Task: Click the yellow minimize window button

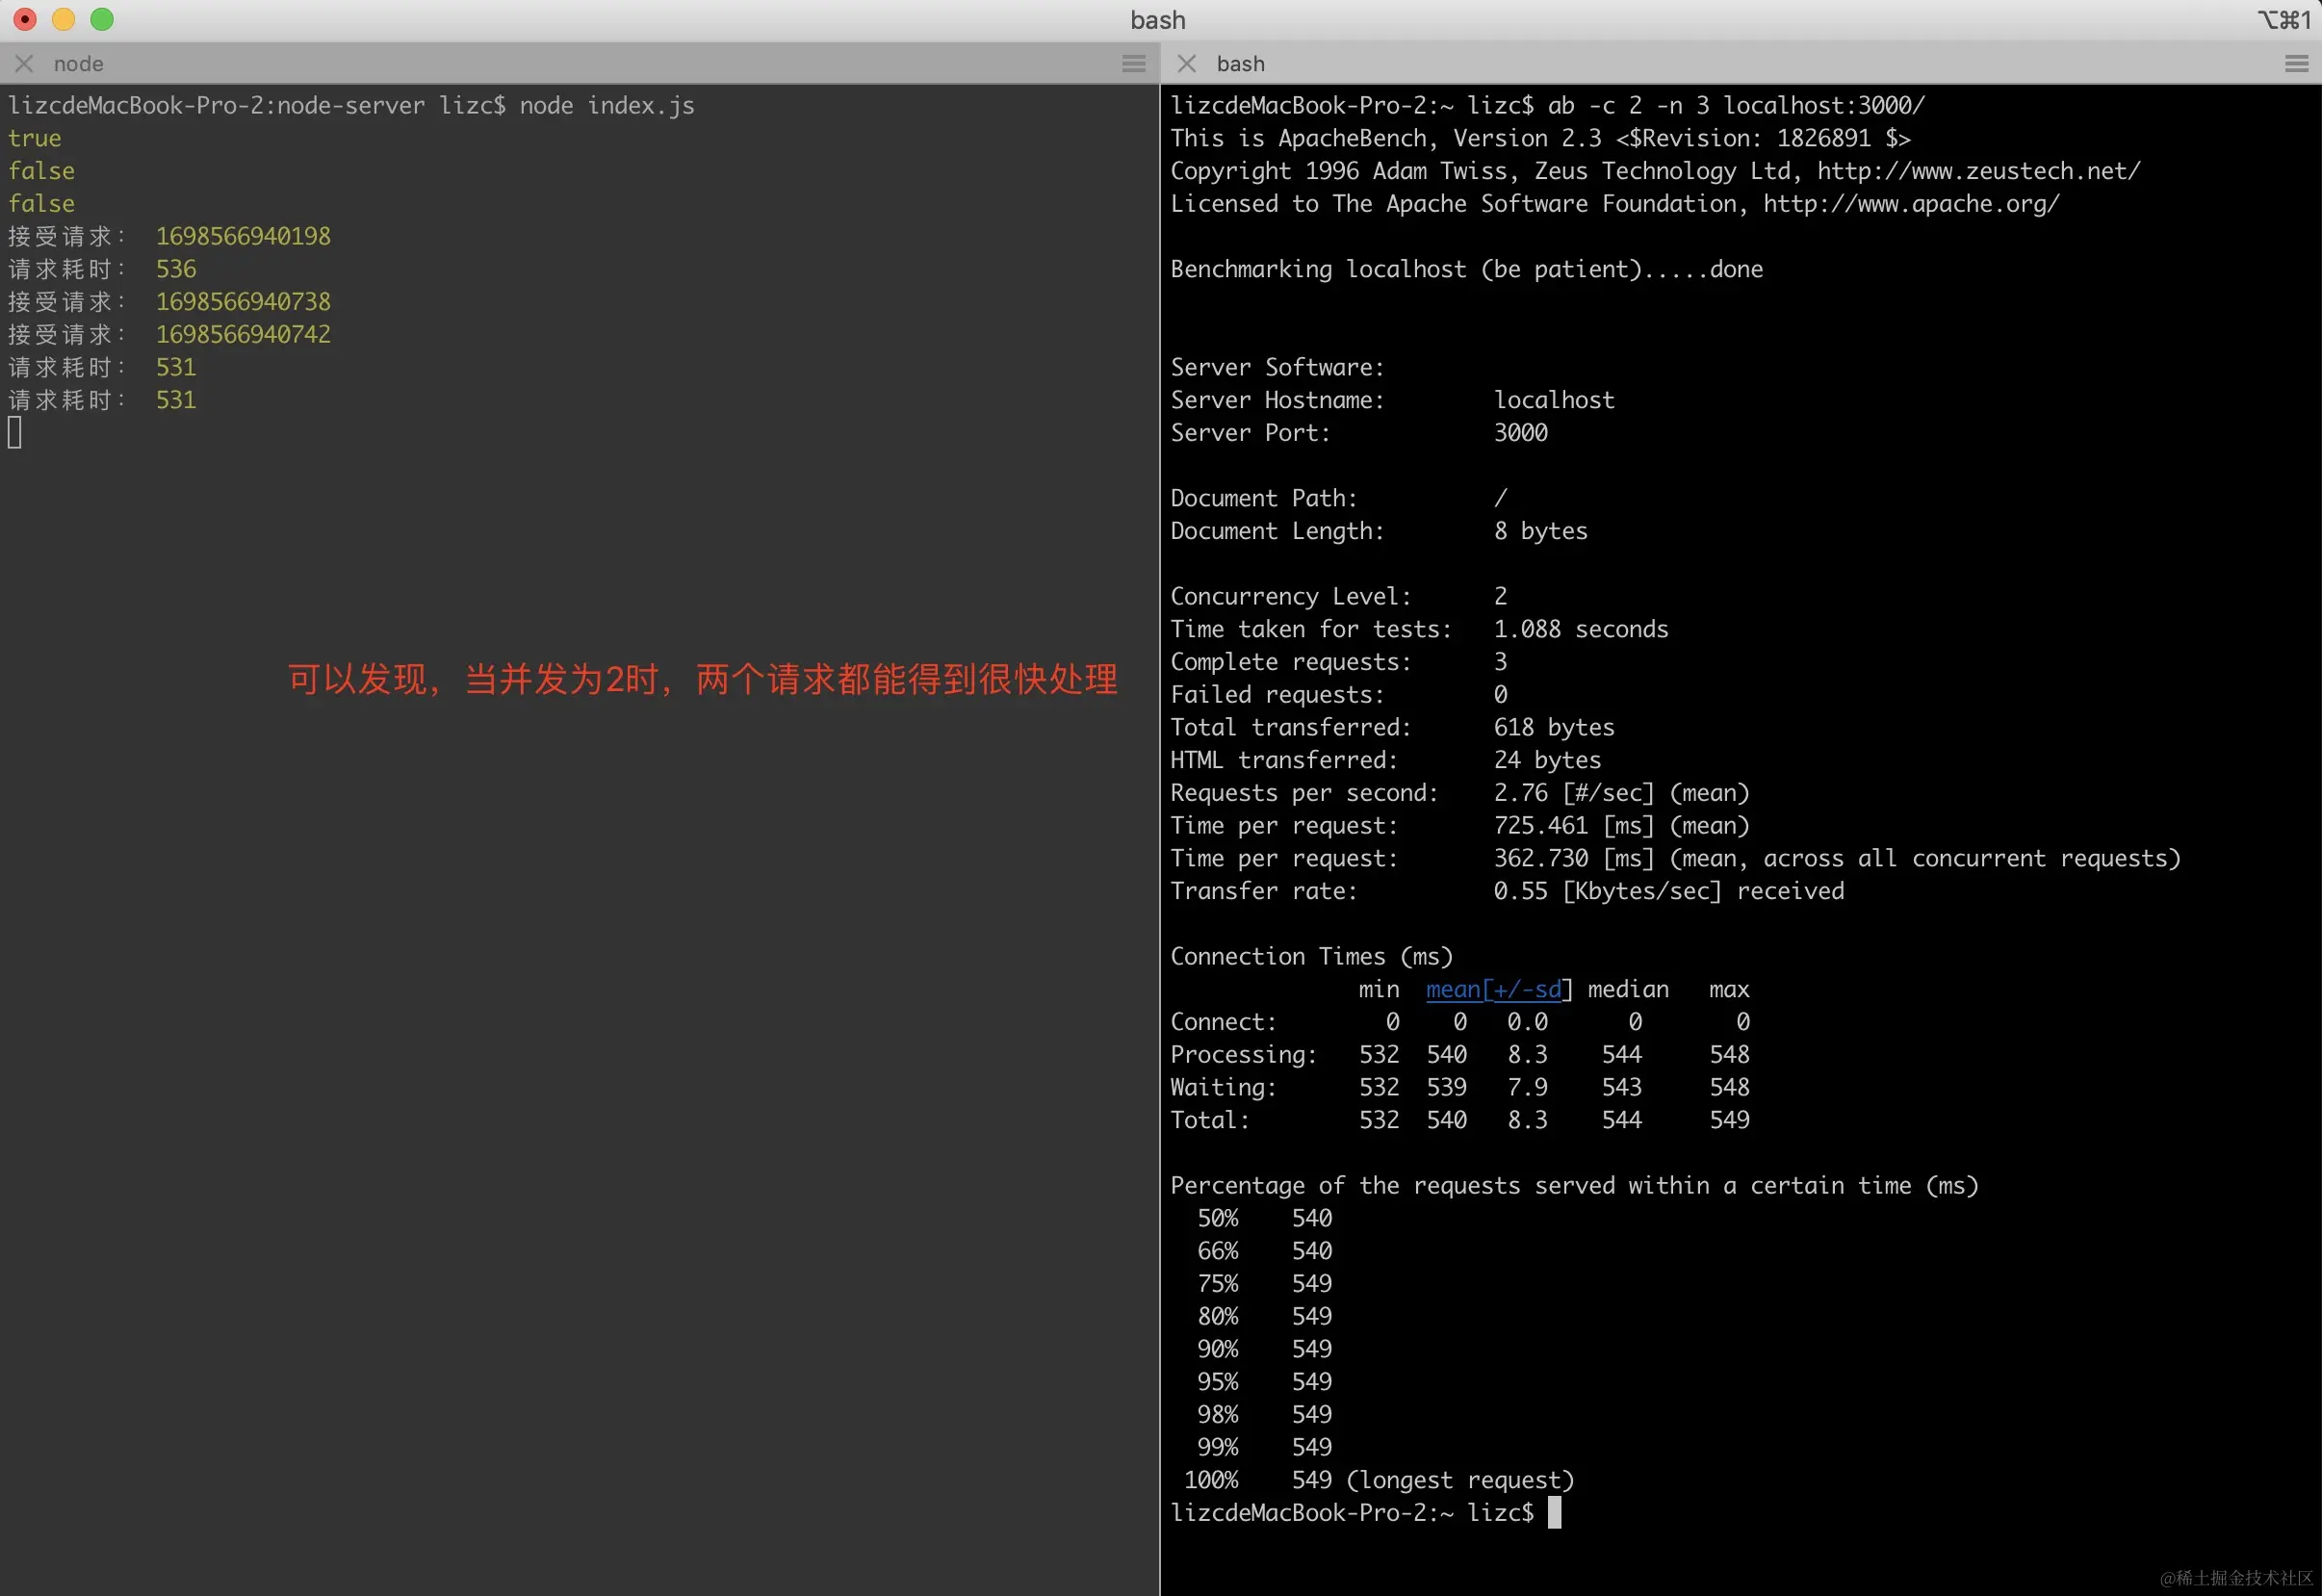Action: (63, 19)
